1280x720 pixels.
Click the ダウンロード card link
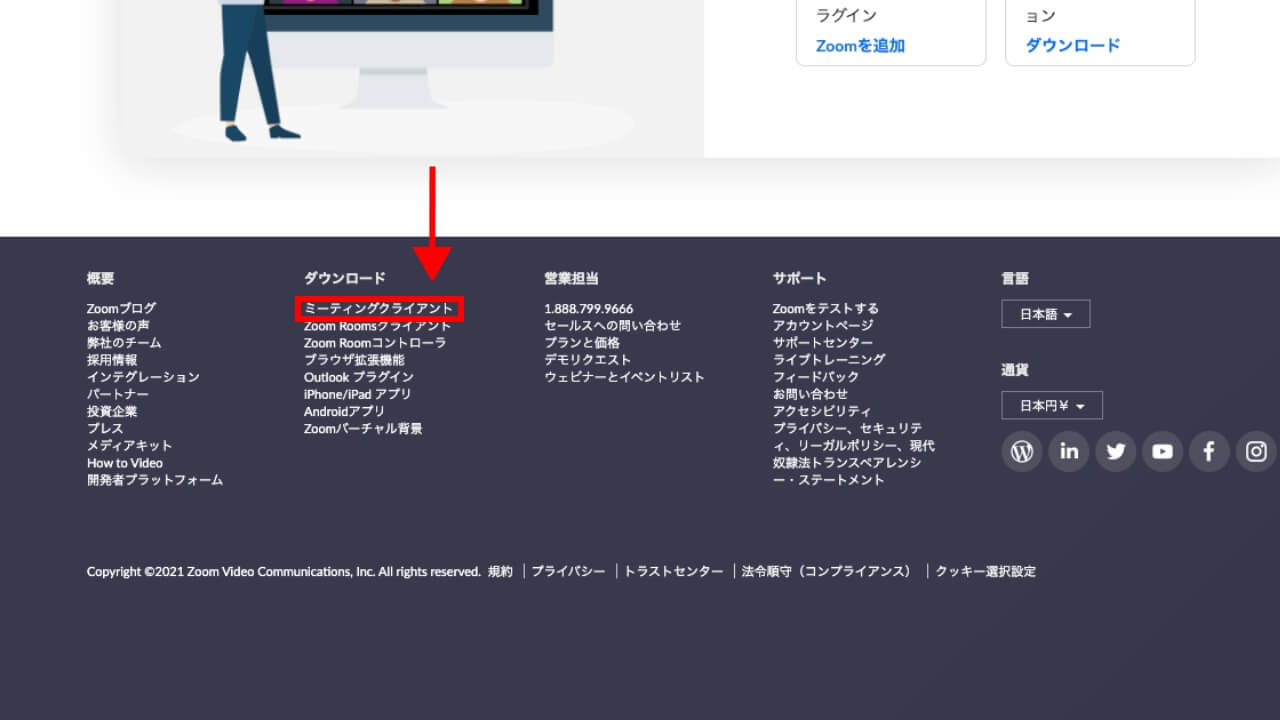pos(1073,45)
